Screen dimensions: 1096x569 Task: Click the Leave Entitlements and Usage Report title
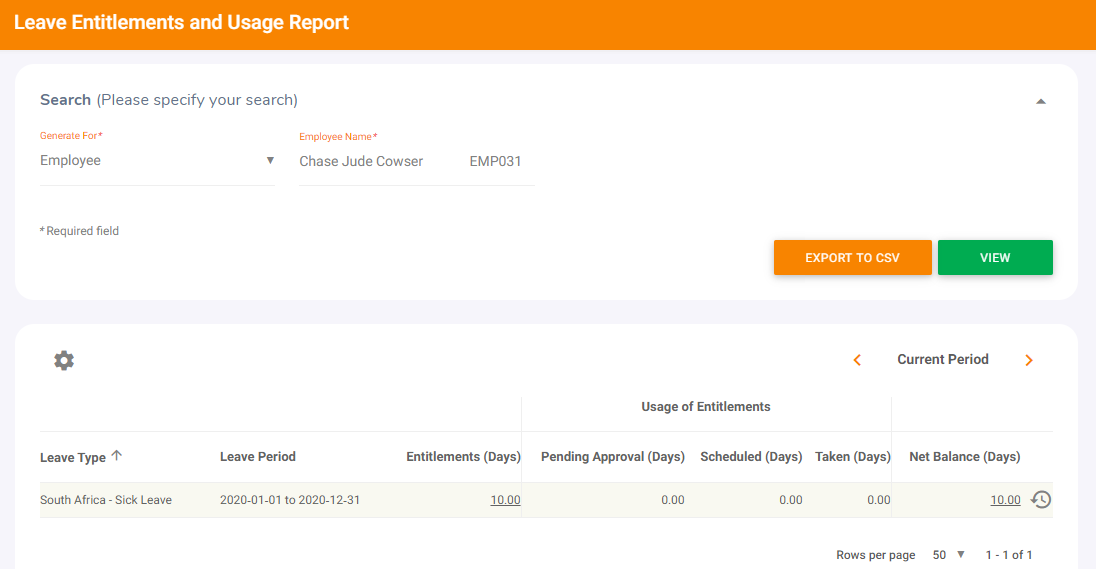click(181, 22)
